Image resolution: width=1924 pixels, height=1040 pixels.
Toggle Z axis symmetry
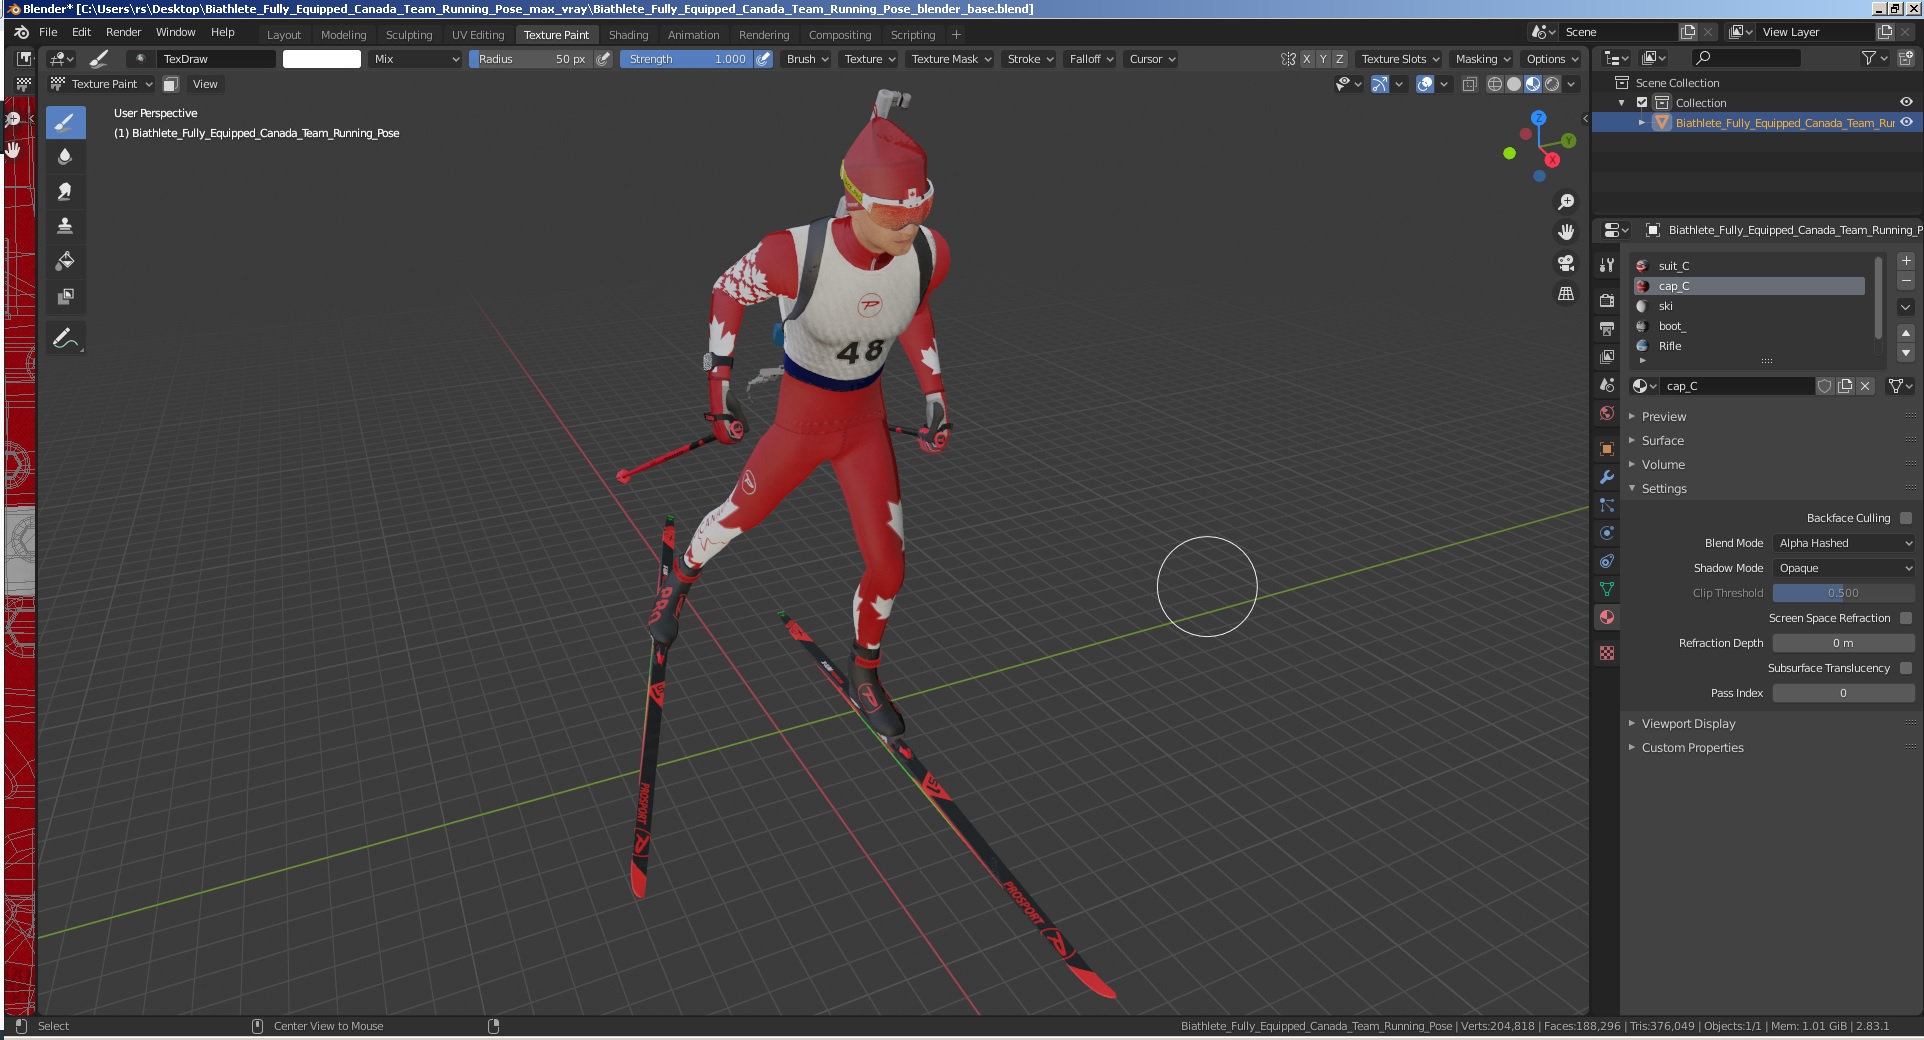pos(1340,59)
